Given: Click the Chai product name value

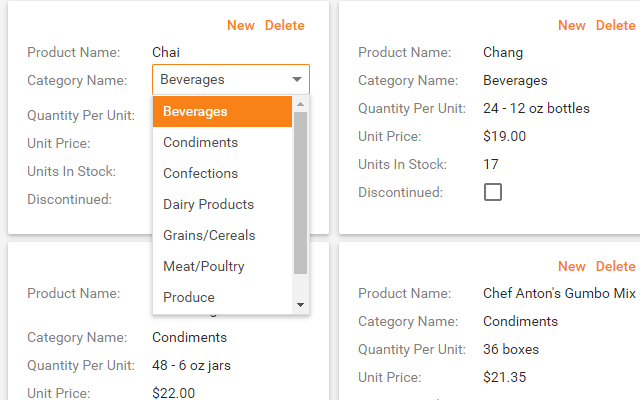Looking at the screenshot, I should [x=166, y=52].
